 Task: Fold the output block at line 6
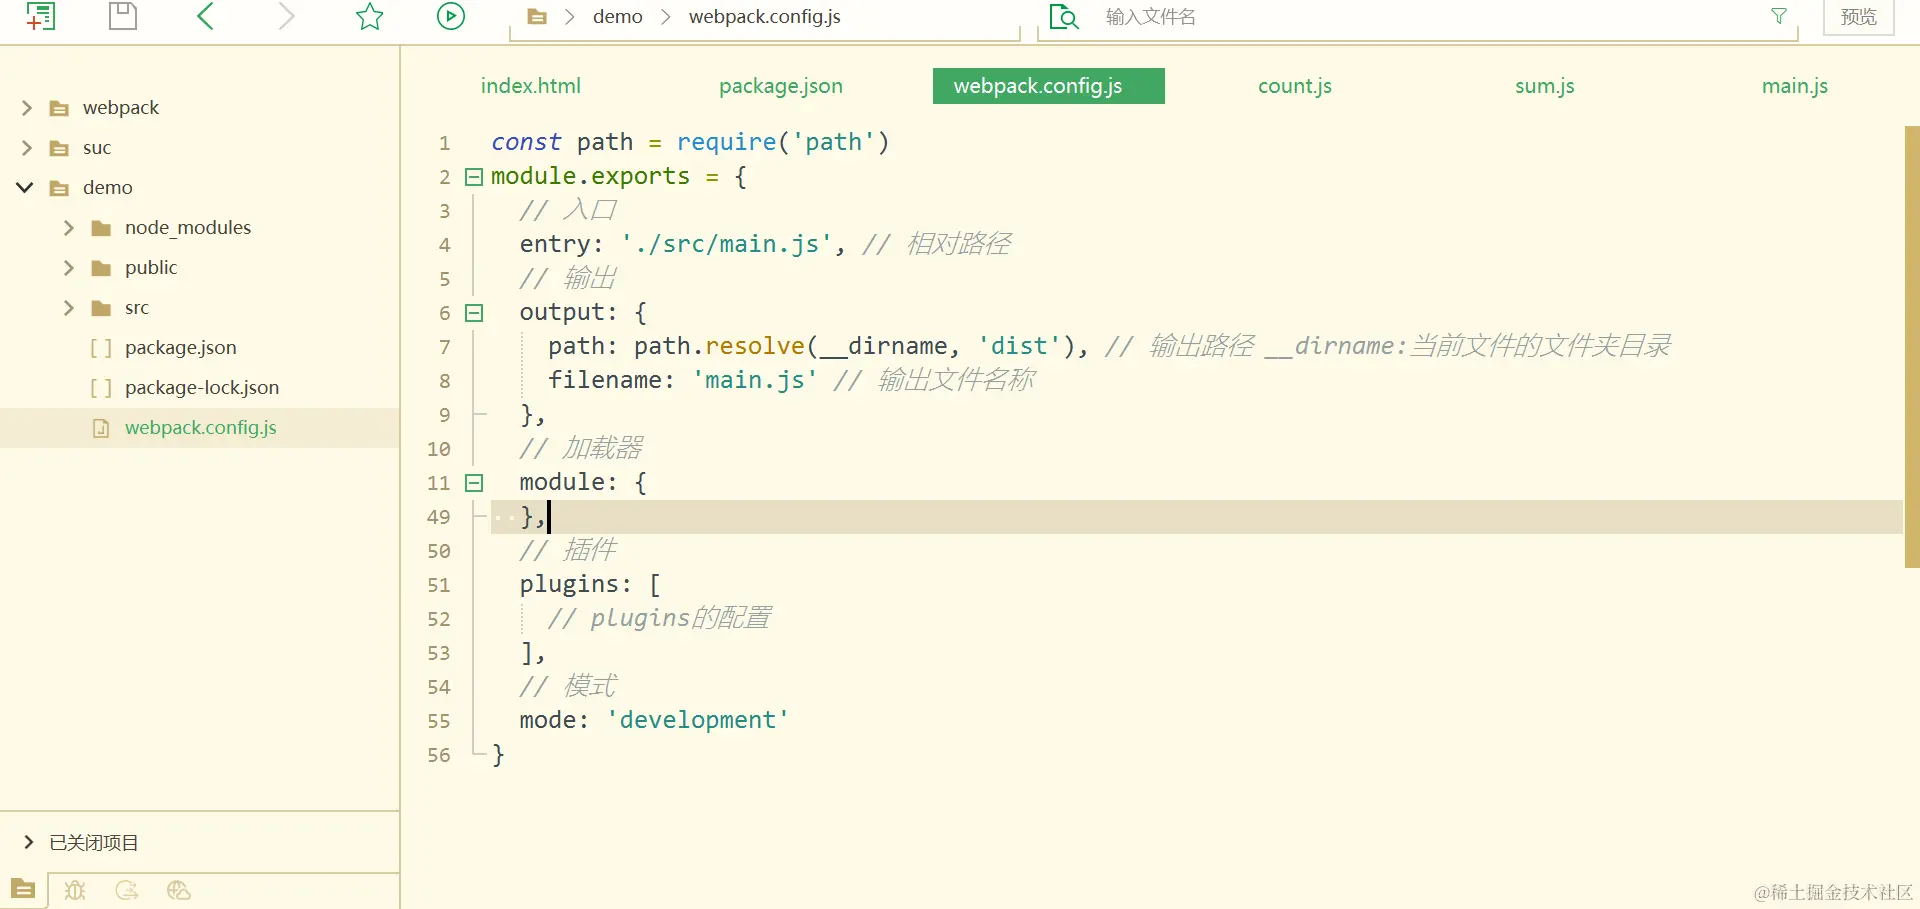click(x=474, y=313)
